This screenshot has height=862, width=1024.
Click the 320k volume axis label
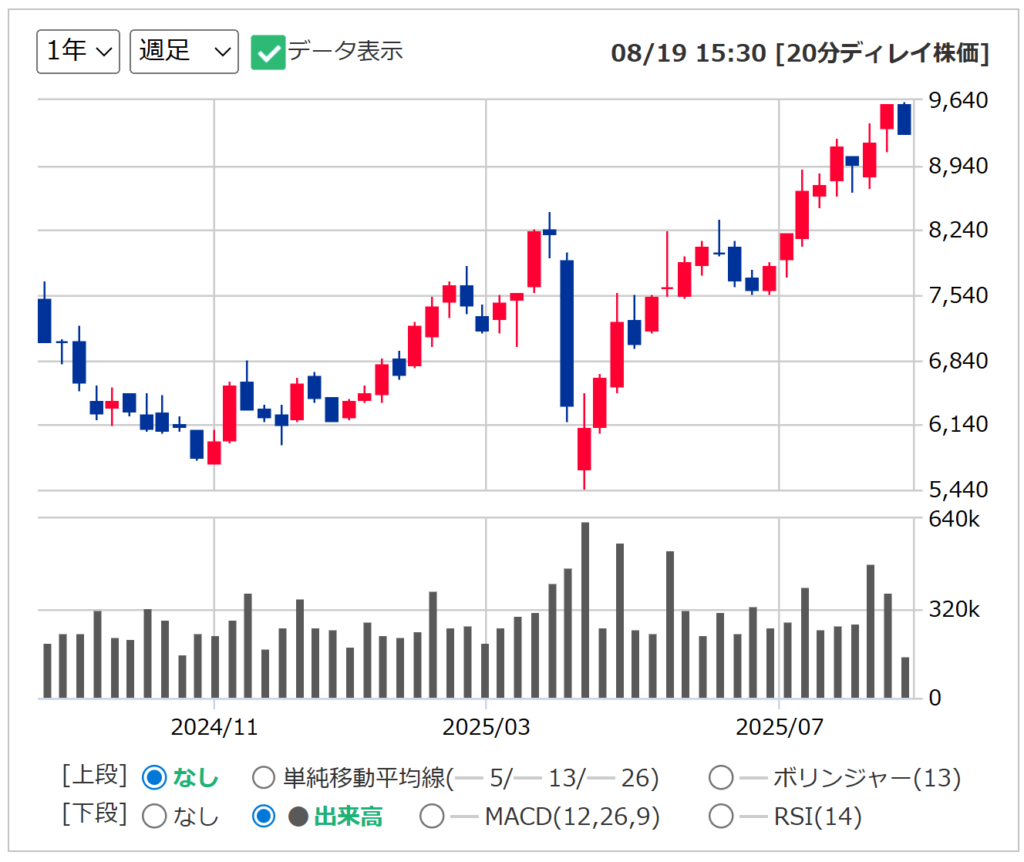tap(954, 609)
